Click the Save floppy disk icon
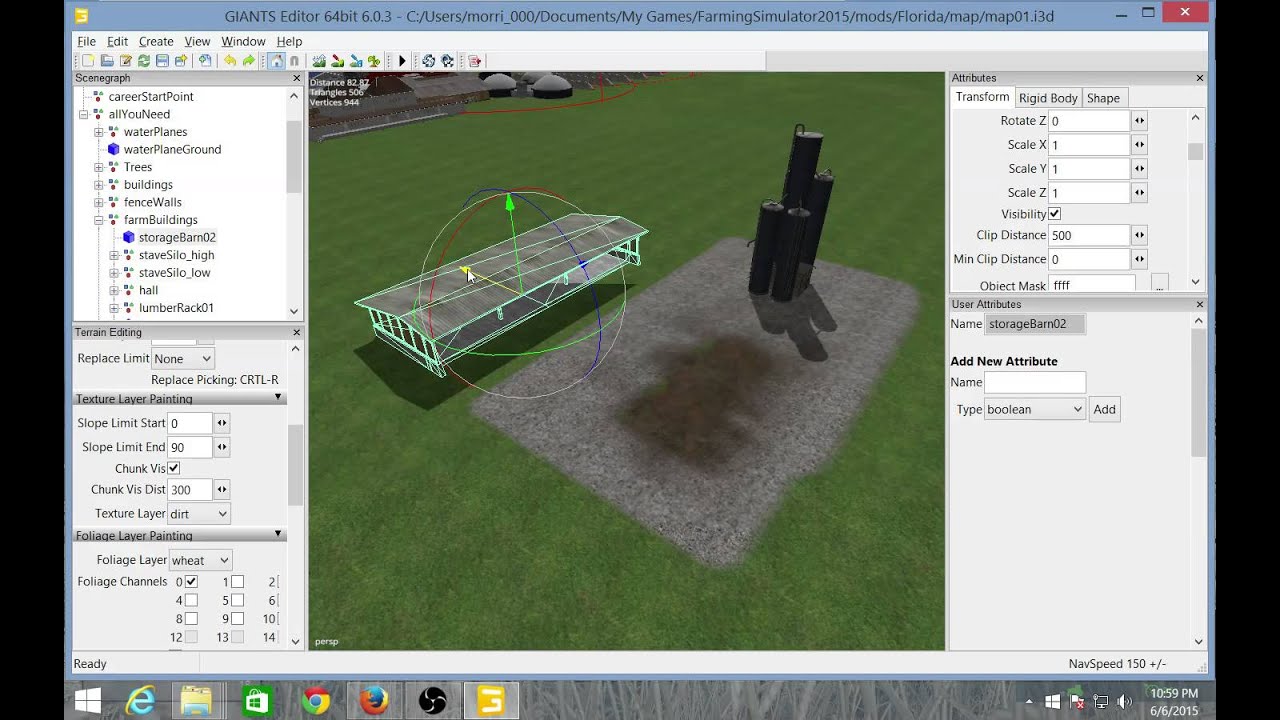The height and width of the screenshot is (720, 1280). tap(162, 61)
